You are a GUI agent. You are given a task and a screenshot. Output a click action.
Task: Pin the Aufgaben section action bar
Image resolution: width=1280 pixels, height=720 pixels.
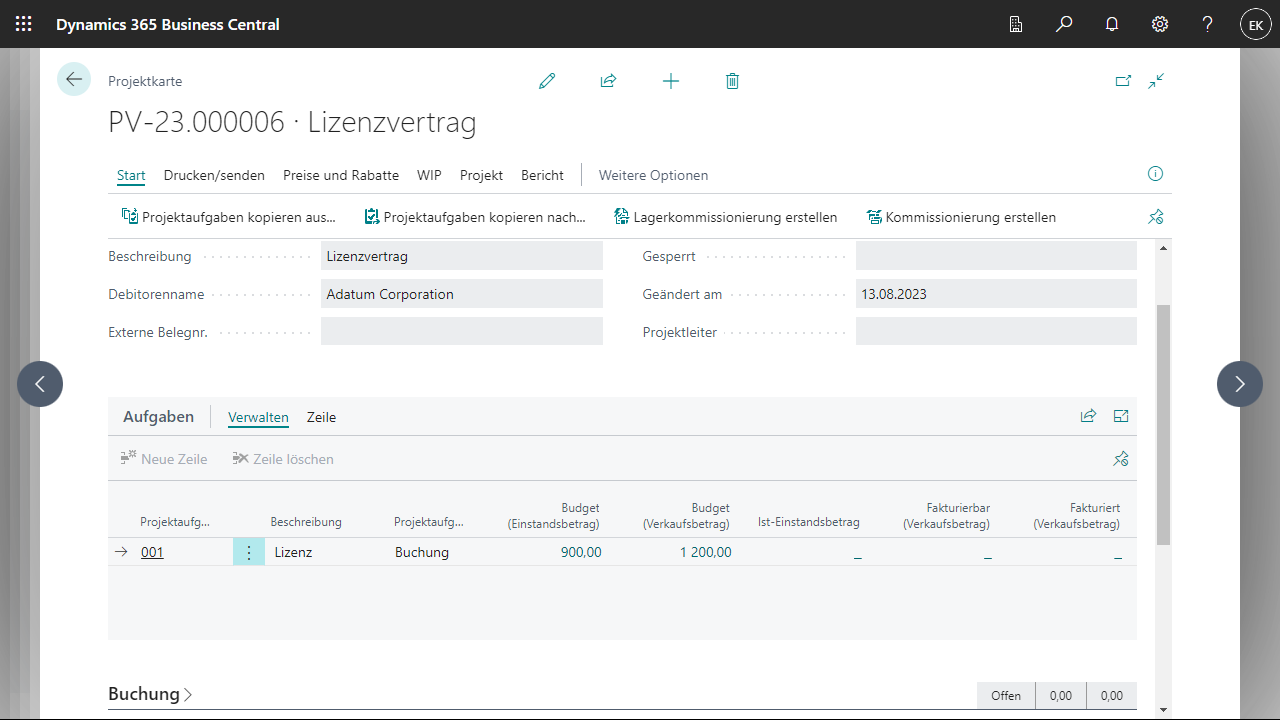coord(1121,459)
